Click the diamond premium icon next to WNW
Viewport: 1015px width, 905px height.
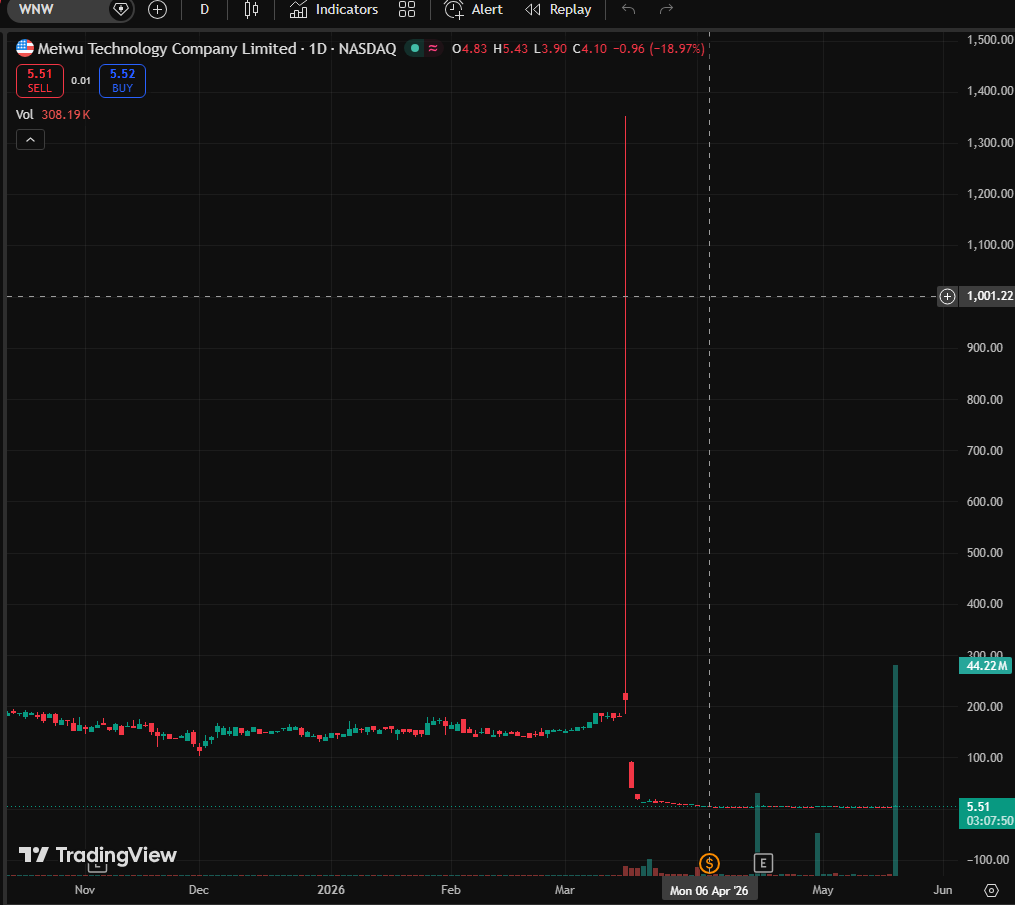(x=120, y=10)
